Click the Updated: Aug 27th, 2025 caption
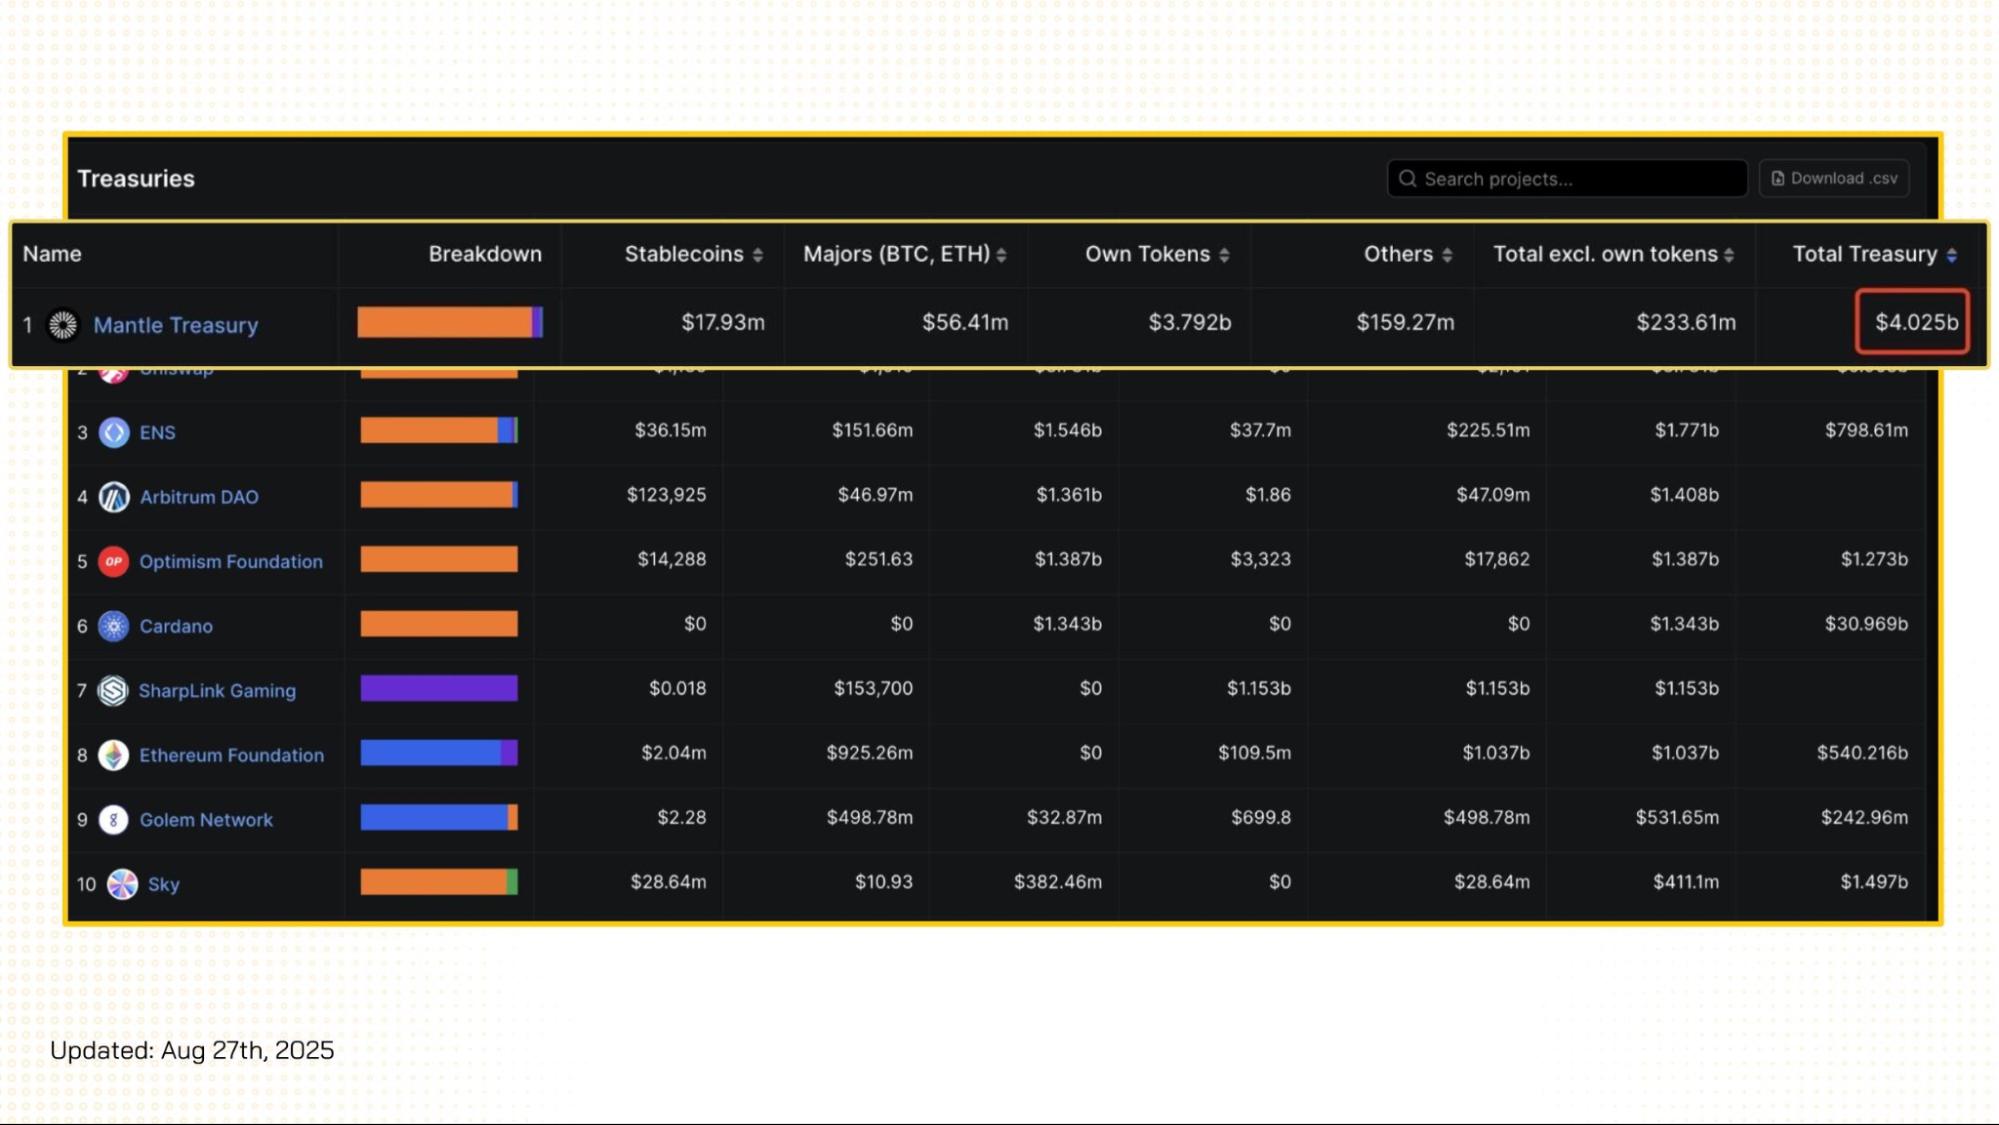The width and height of the screenshot is (1999, 1125). 192,1050
